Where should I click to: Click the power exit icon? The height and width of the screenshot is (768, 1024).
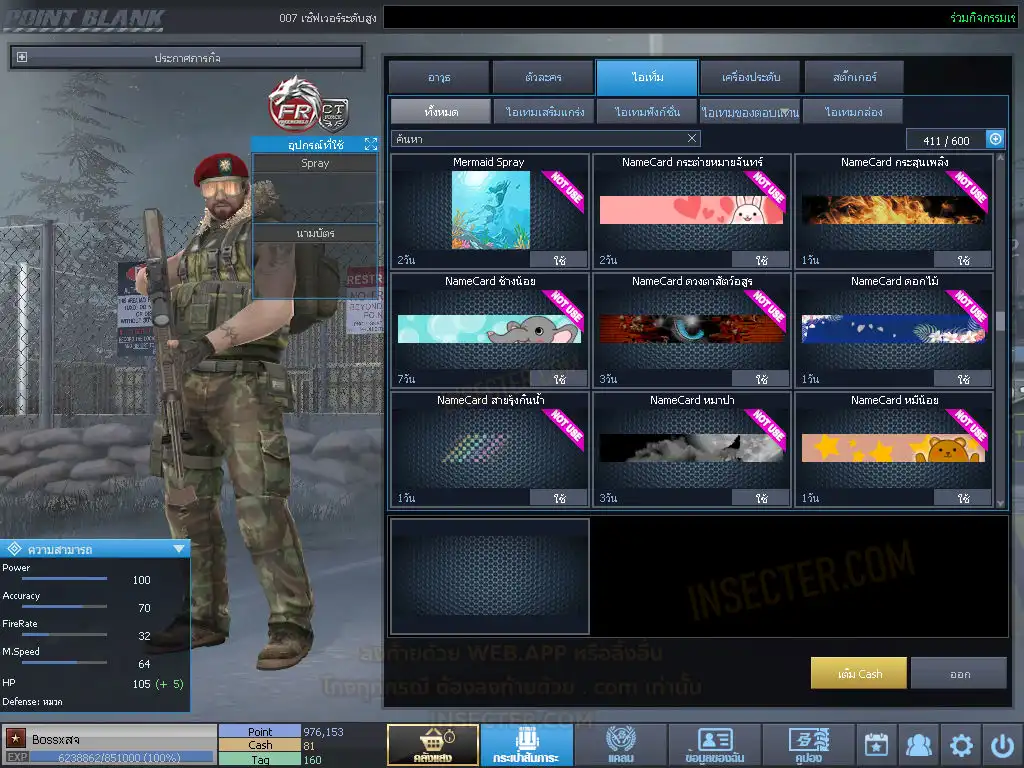pyautogui.click(x=1001, y=745)
